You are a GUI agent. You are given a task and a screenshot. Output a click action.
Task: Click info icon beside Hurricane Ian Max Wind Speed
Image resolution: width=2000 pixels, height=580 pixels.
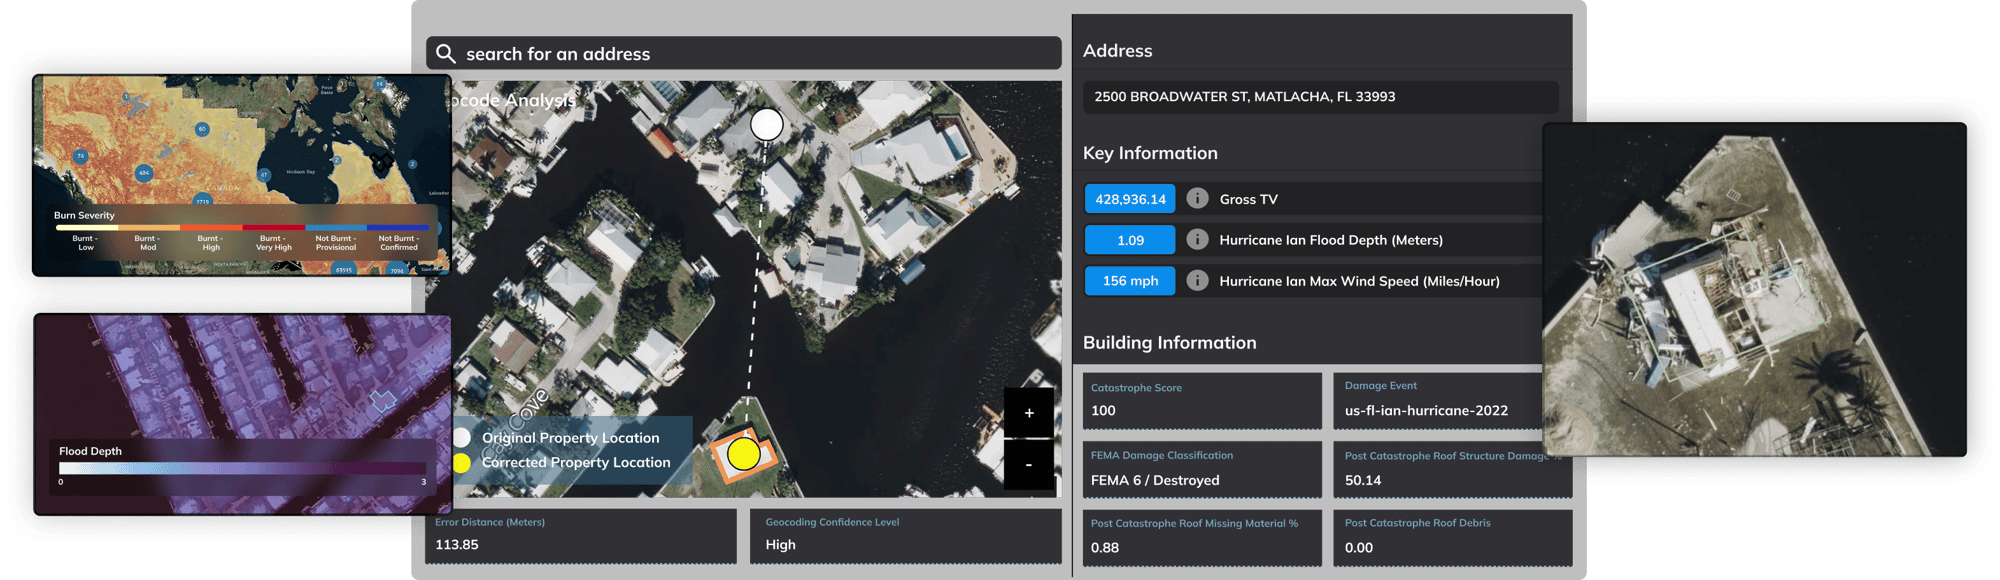[1197, 280]
